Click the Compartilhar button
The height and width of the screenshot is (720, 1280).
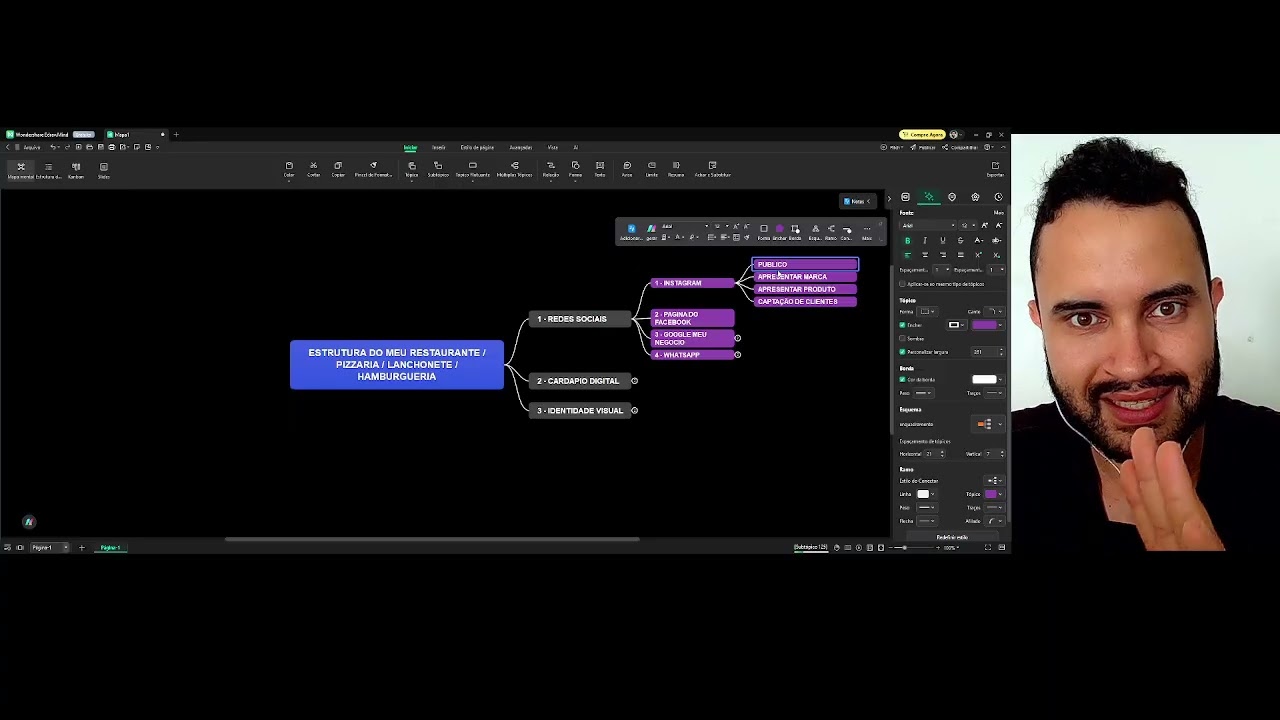pyautogui.click(x=961, y=148)
